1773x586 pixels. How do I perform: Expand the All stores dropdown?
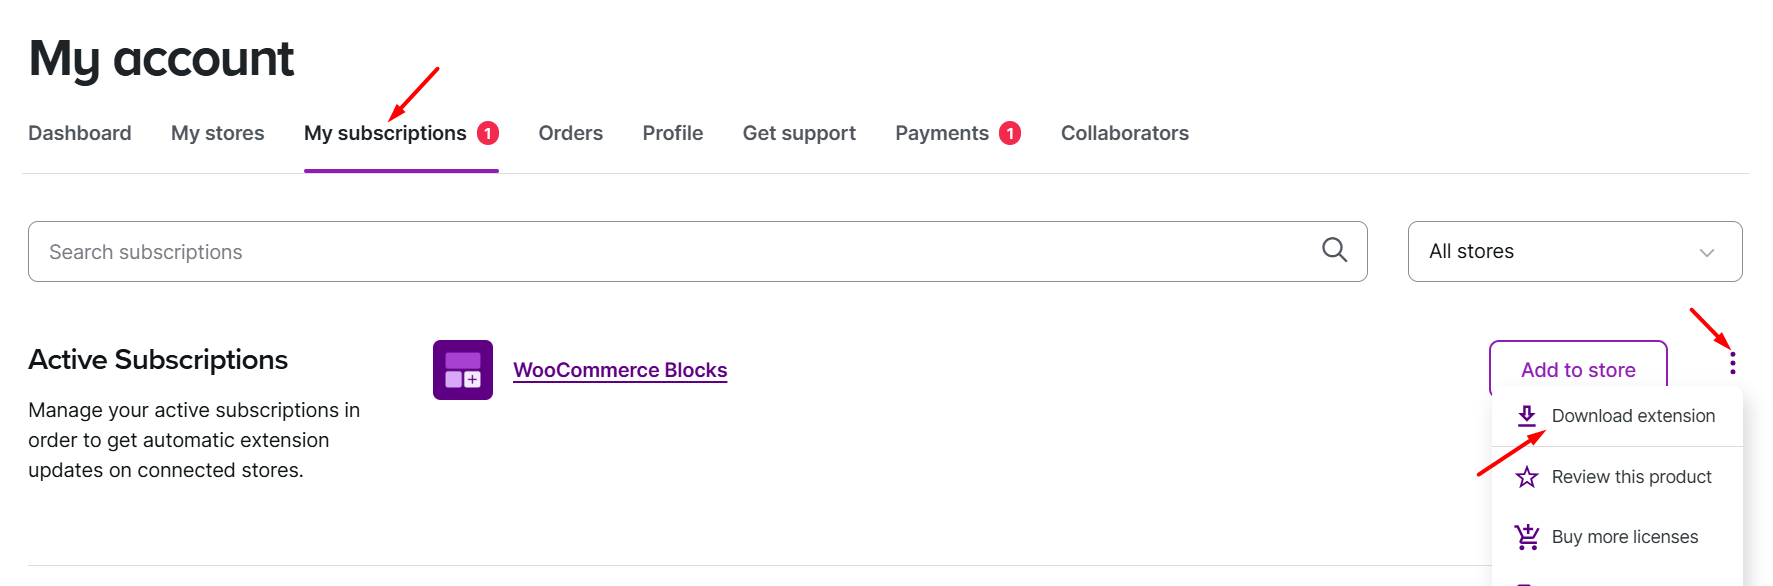1575,251
